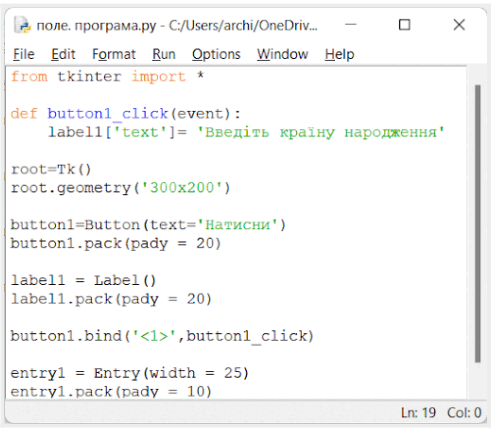Close the IDLE editor window

459,25
